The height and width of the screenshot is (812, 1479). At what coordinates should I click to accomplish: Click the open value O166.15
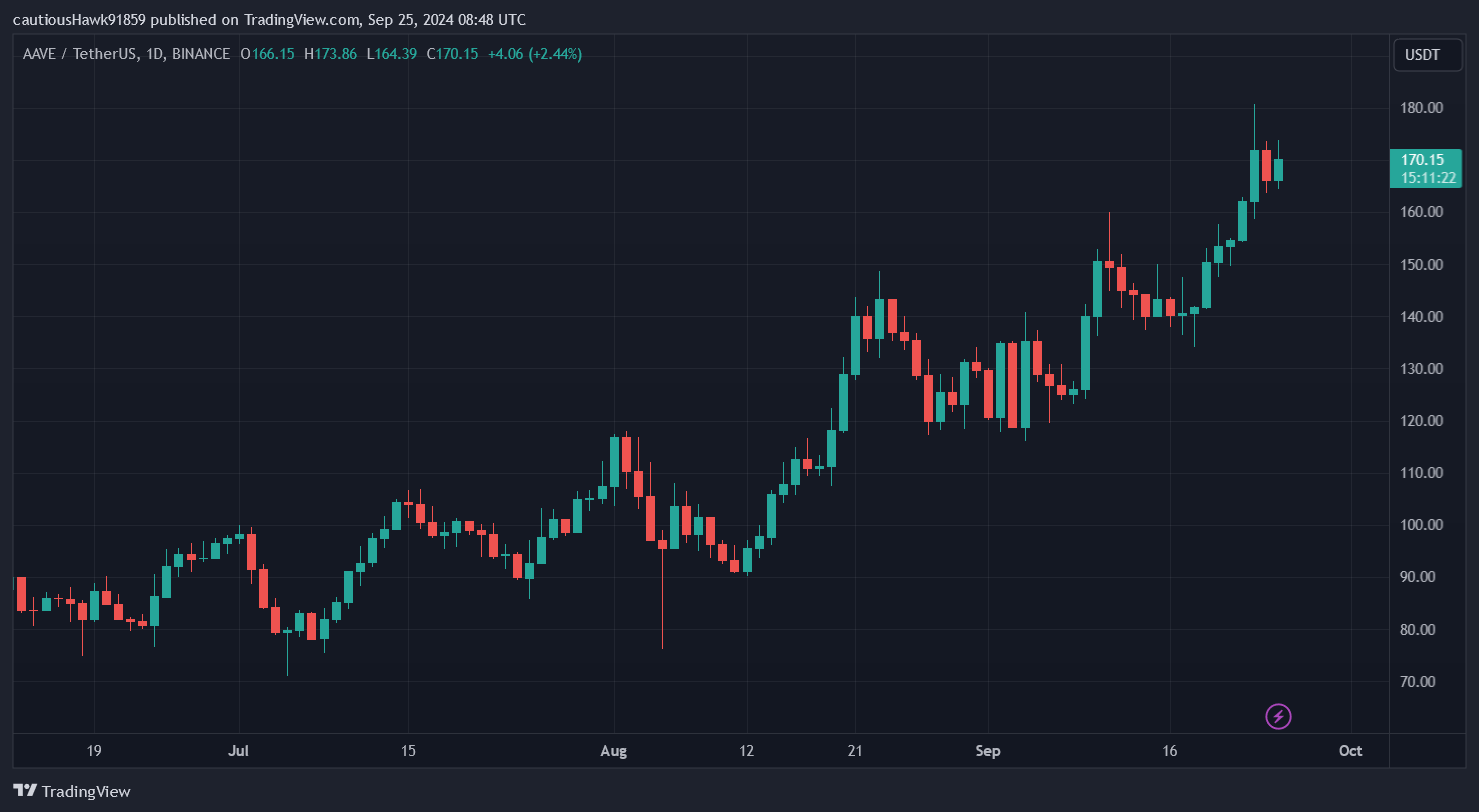[x=268, y=54]
